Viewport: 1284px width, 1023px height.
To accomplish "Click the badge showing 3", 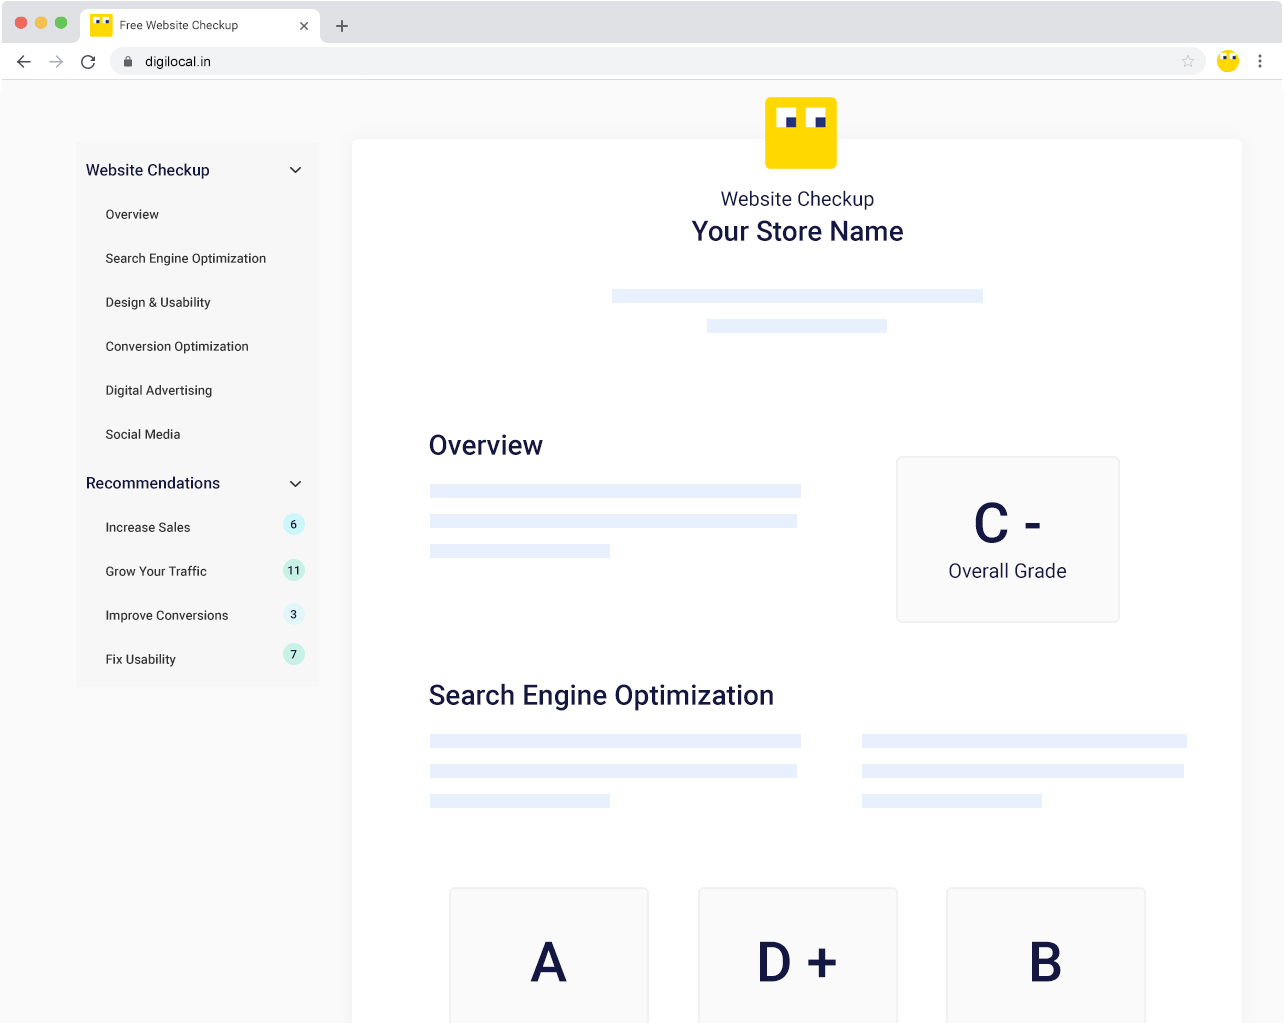I will click(293, 615).
